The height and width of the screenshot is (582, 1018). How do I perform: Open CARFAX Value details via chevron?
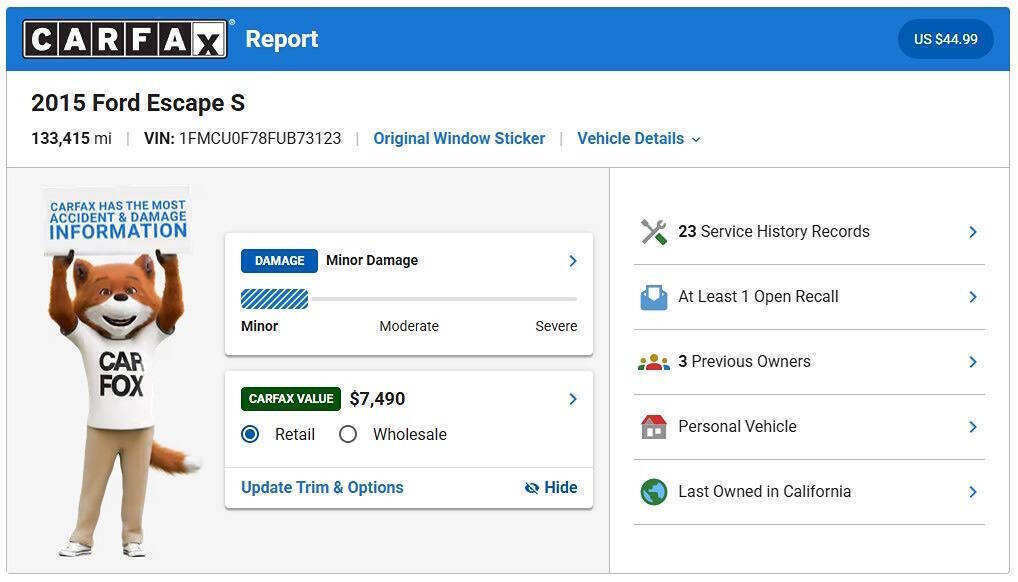[573, 399]
